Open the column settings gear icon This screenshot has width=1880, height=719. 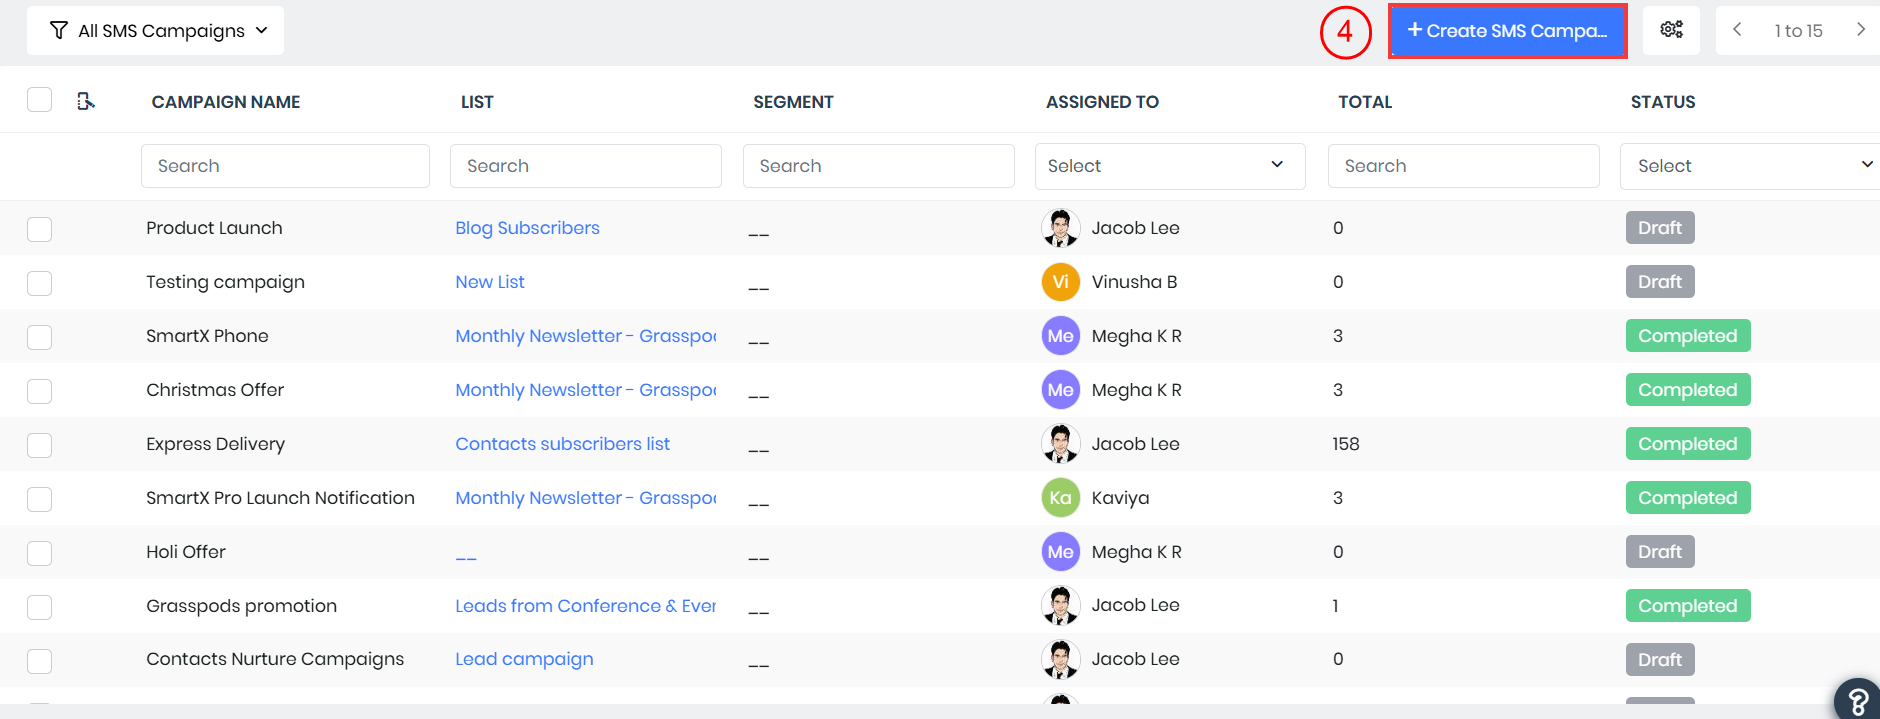click(1671, 30)
